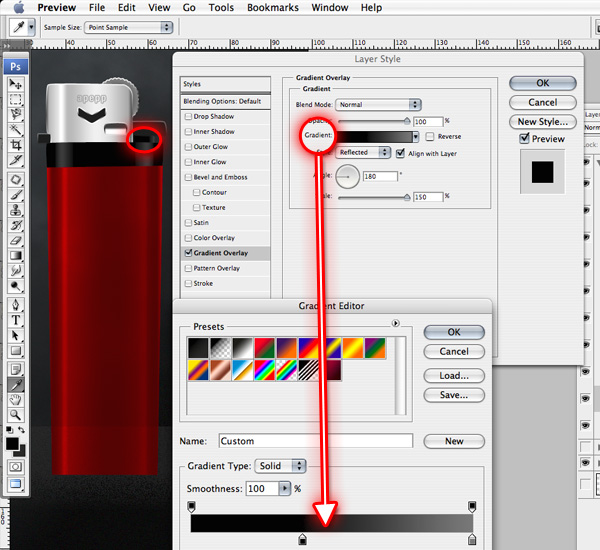This screenshot has width=600, height=550.
Task: Select the Horizontal Type tool
Action: coord(17,320)
